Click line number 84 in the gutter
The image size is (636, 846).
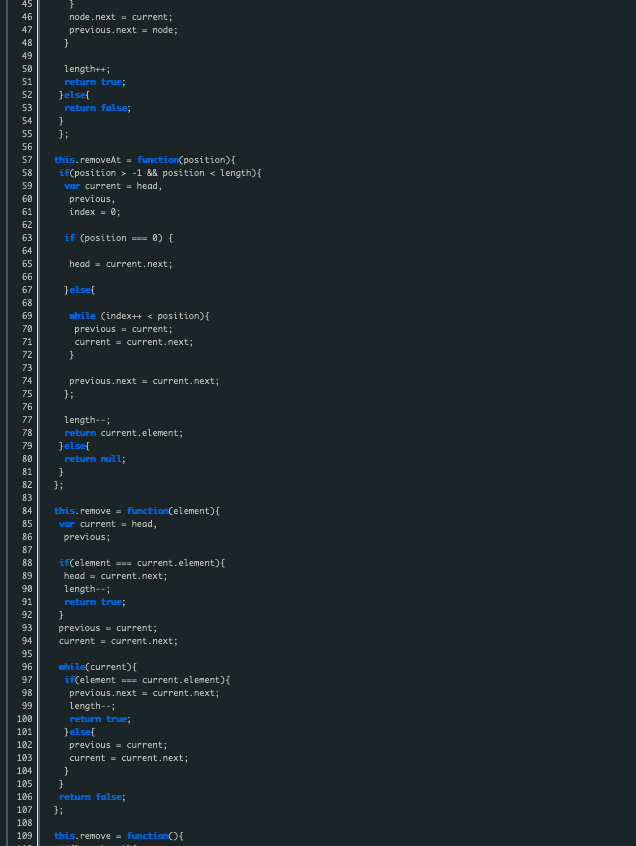coord(27,511)
